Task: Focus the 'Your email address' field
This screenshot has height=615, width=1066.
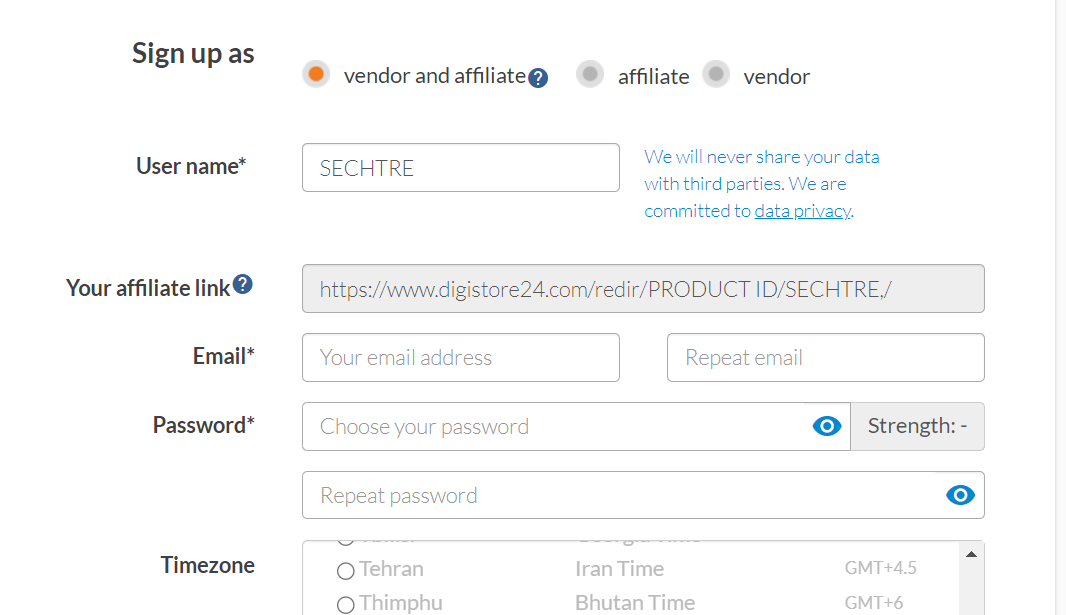Action: coord(460,358)
